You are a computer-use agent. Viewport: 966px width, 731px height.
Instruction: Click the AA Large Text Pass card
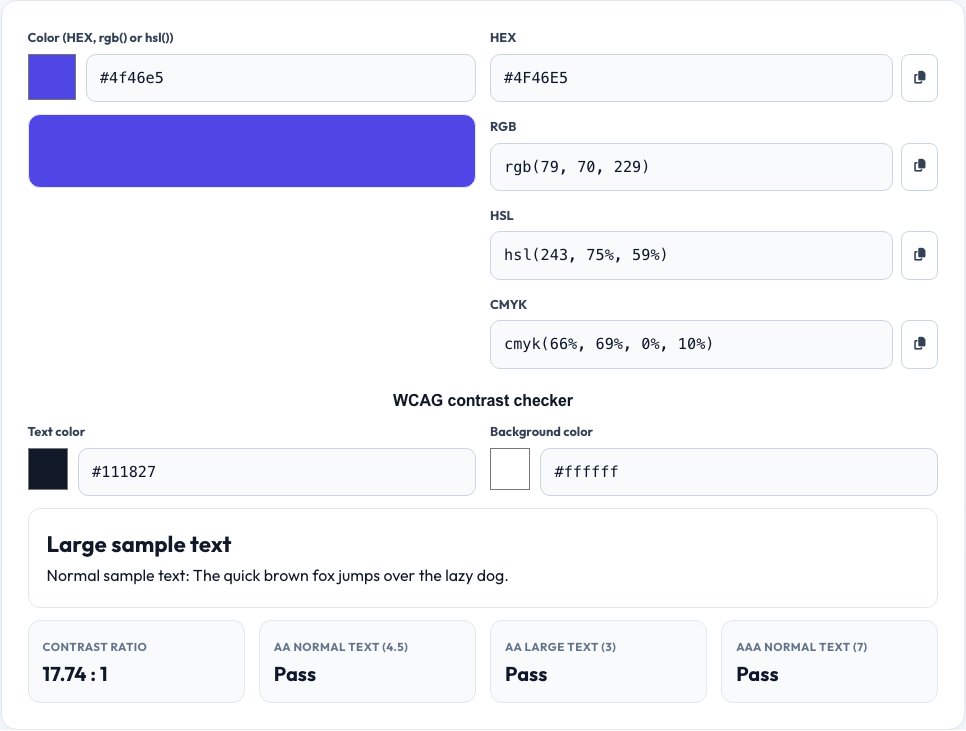(598, 661)
